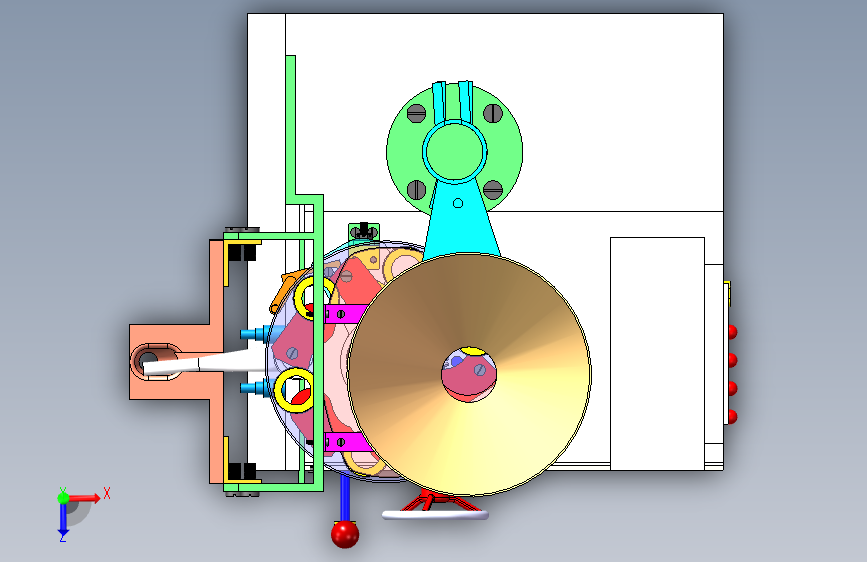Select the bottommost red button on the right panel
This screenshot has width=867, height=562.
(x=733, y=416)
